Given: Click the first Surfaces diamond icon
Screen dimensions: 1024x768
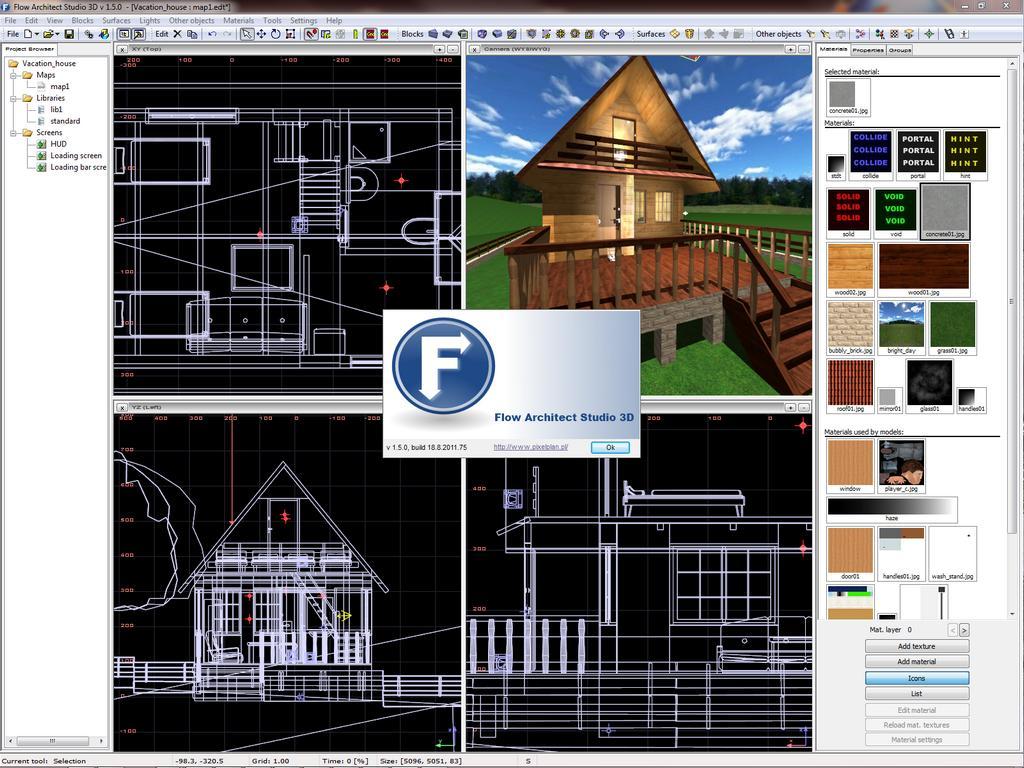Looking at the screenshot, I should [675, 34].
